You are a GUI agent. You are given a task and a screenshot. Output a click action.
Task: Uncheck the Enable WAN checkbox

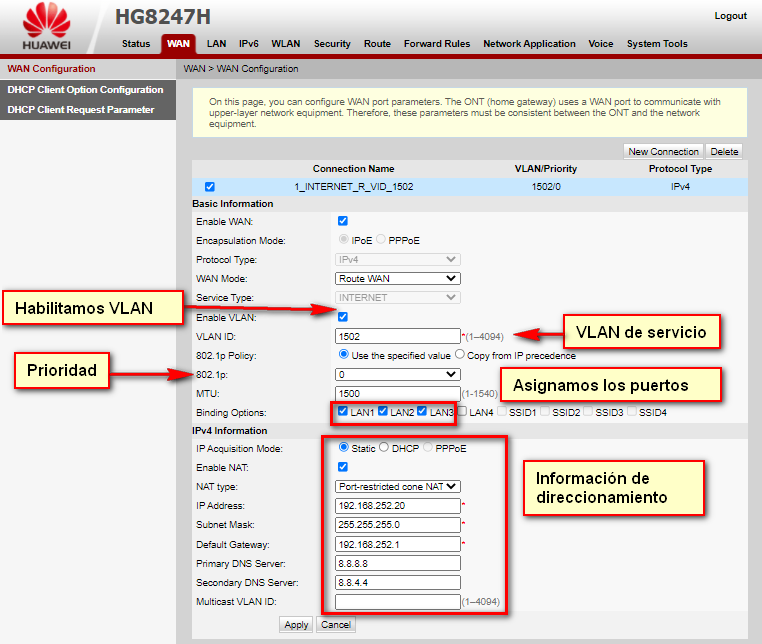(343, 221)
